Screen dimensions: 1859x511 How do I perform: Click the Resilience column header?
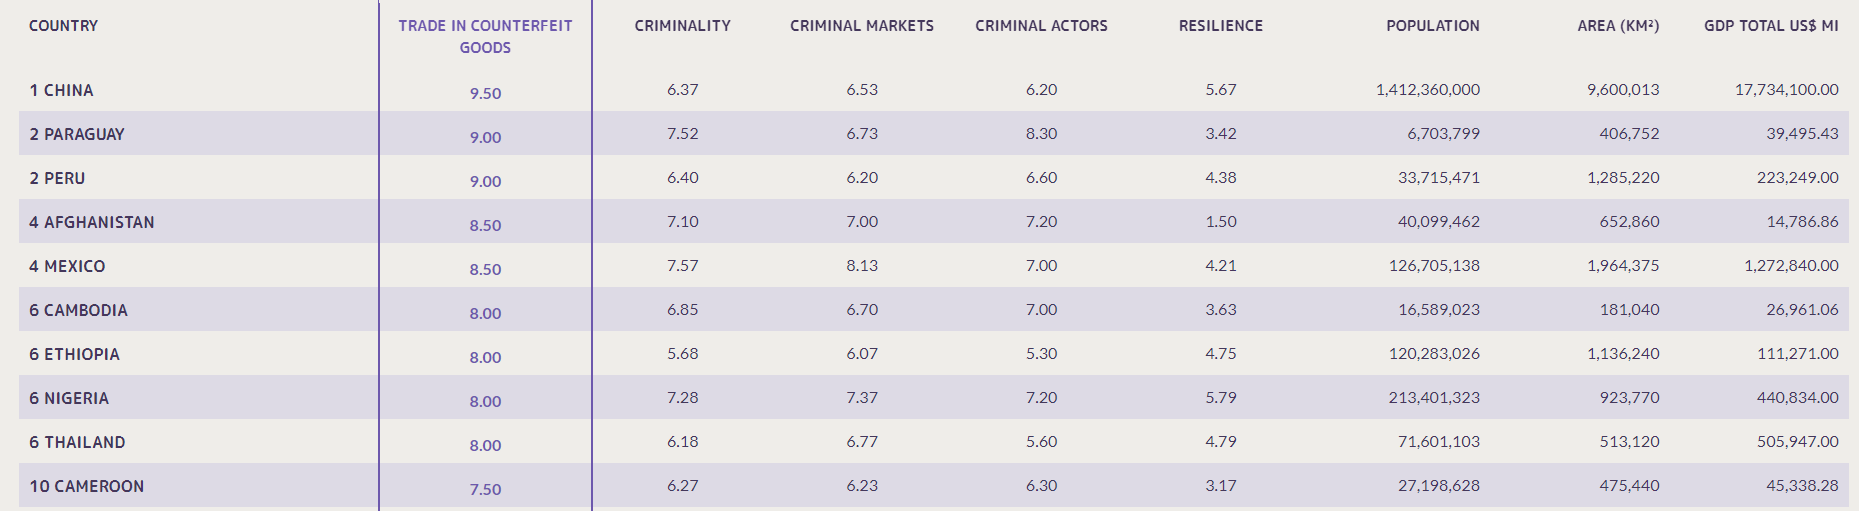[x=1220, y=26]
